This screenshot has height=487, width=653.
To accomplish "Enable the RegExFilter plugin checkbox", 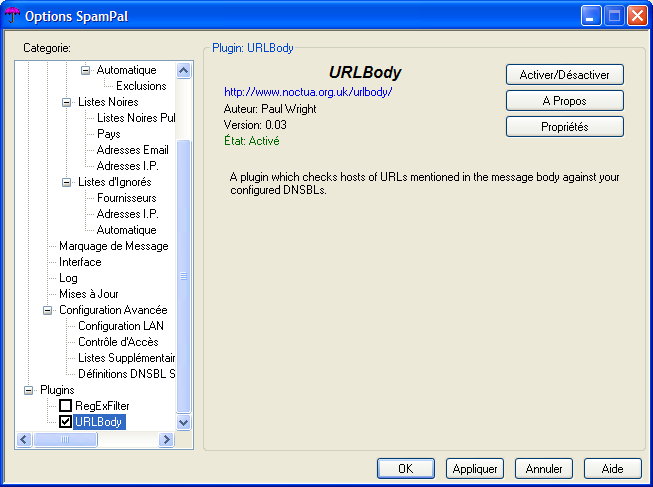I will coord(65,405).
